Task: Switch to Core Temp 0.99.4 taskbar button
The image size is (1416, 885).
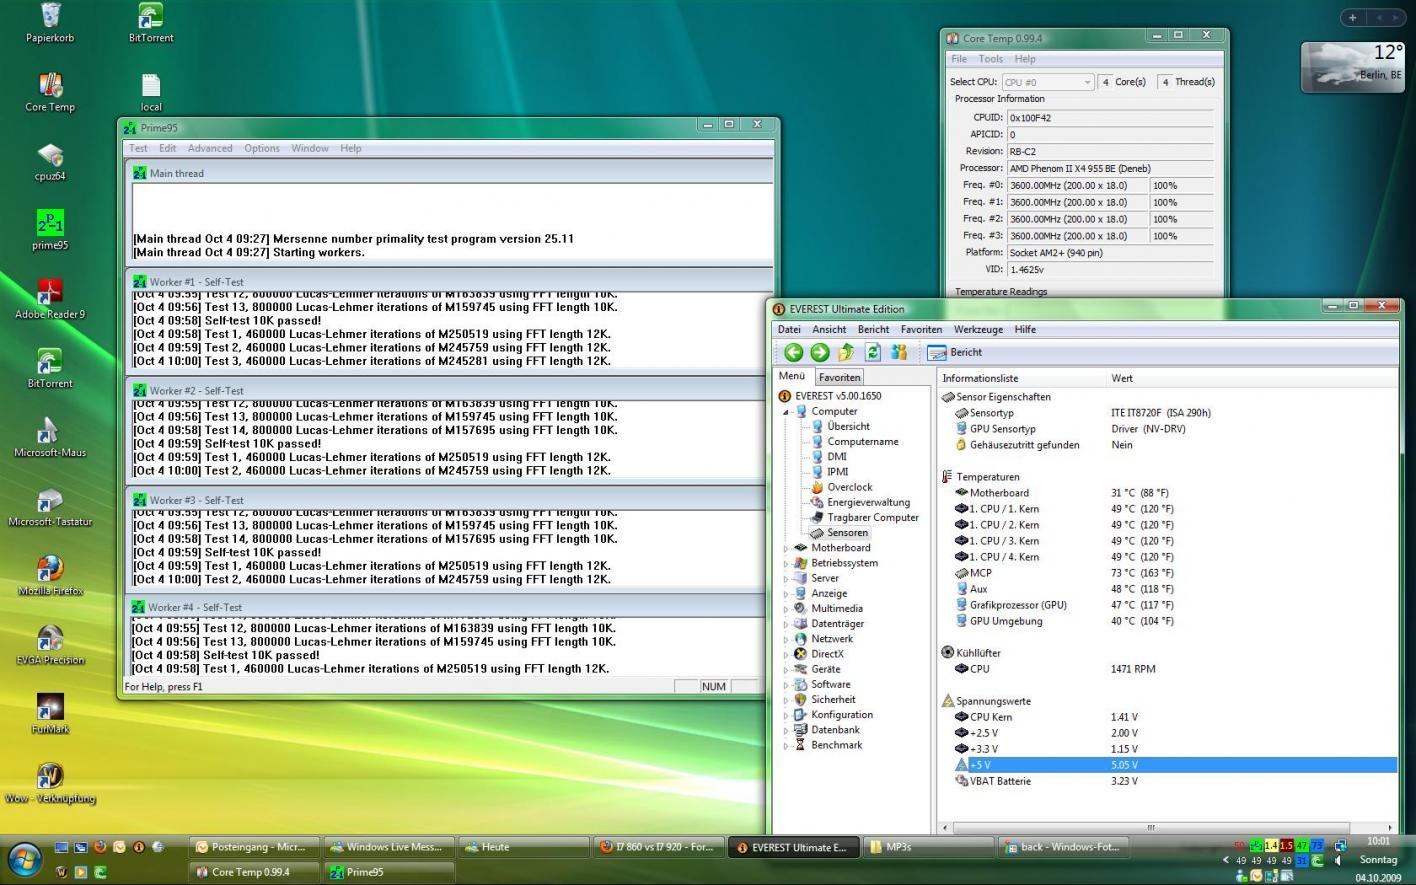Action: pos(254,872)
